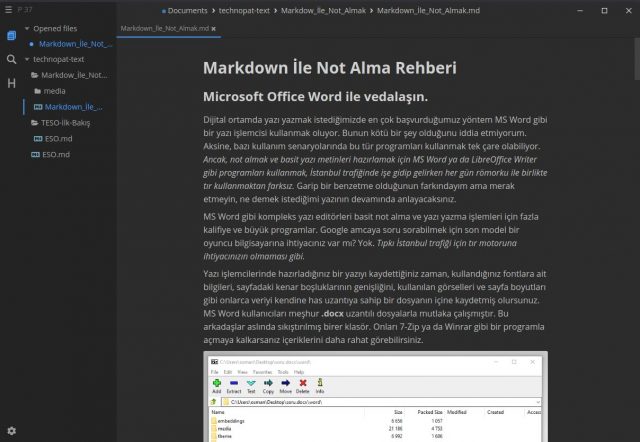Open ESO.md inside TESO-İlk-Bakış folder
Screen dimensions: 640x442
click(x=53, y=139)
